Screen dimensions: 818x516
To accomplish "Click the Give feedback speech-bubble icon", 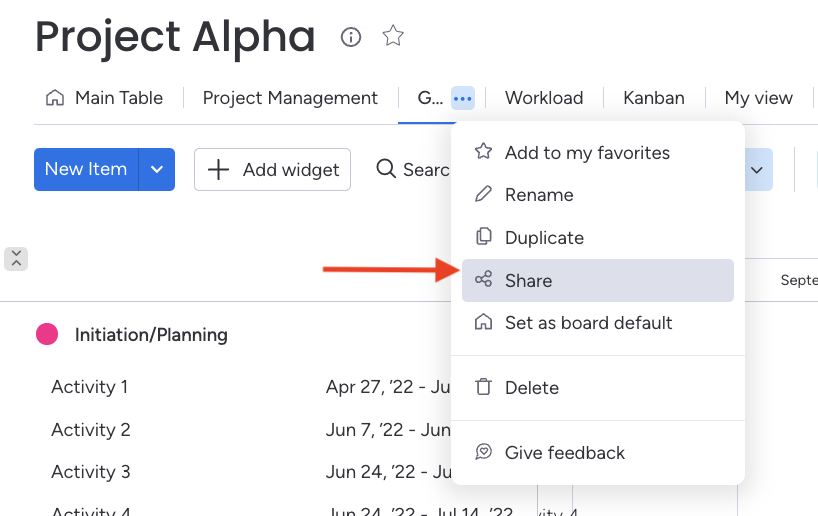I will (x=484, y=453).
